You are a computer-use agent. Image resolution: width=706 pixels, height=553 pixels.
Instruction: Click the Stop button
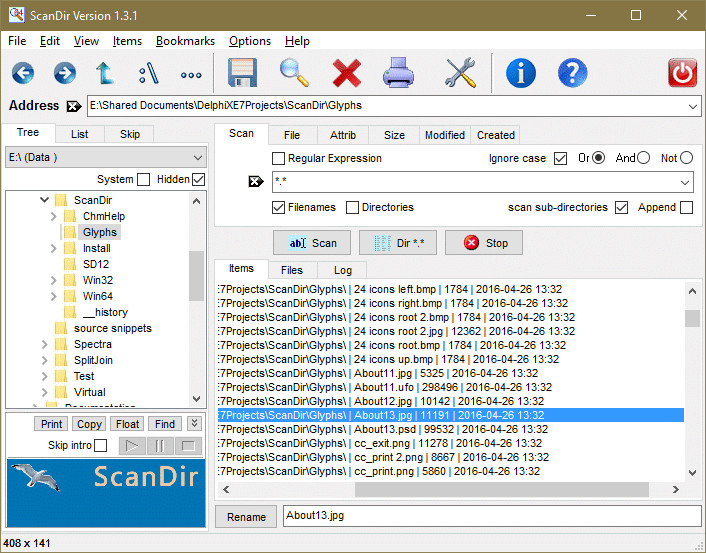pos(484,243)
